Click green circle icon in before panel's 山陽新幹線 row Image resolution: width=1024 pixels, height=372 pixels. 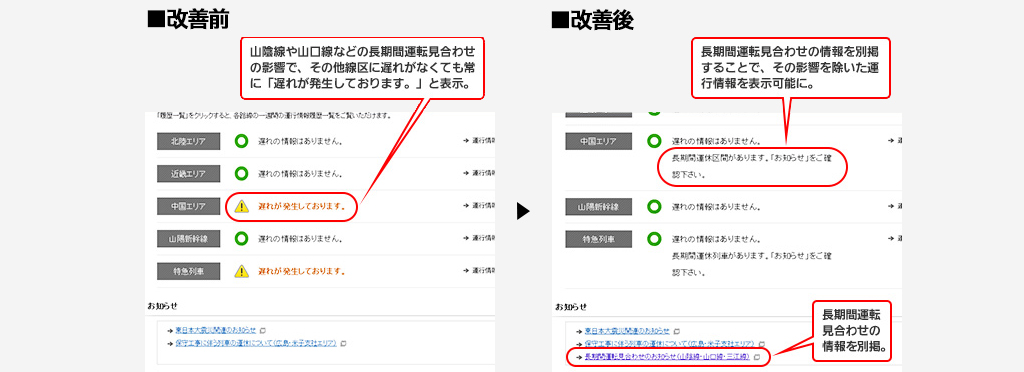242,238
